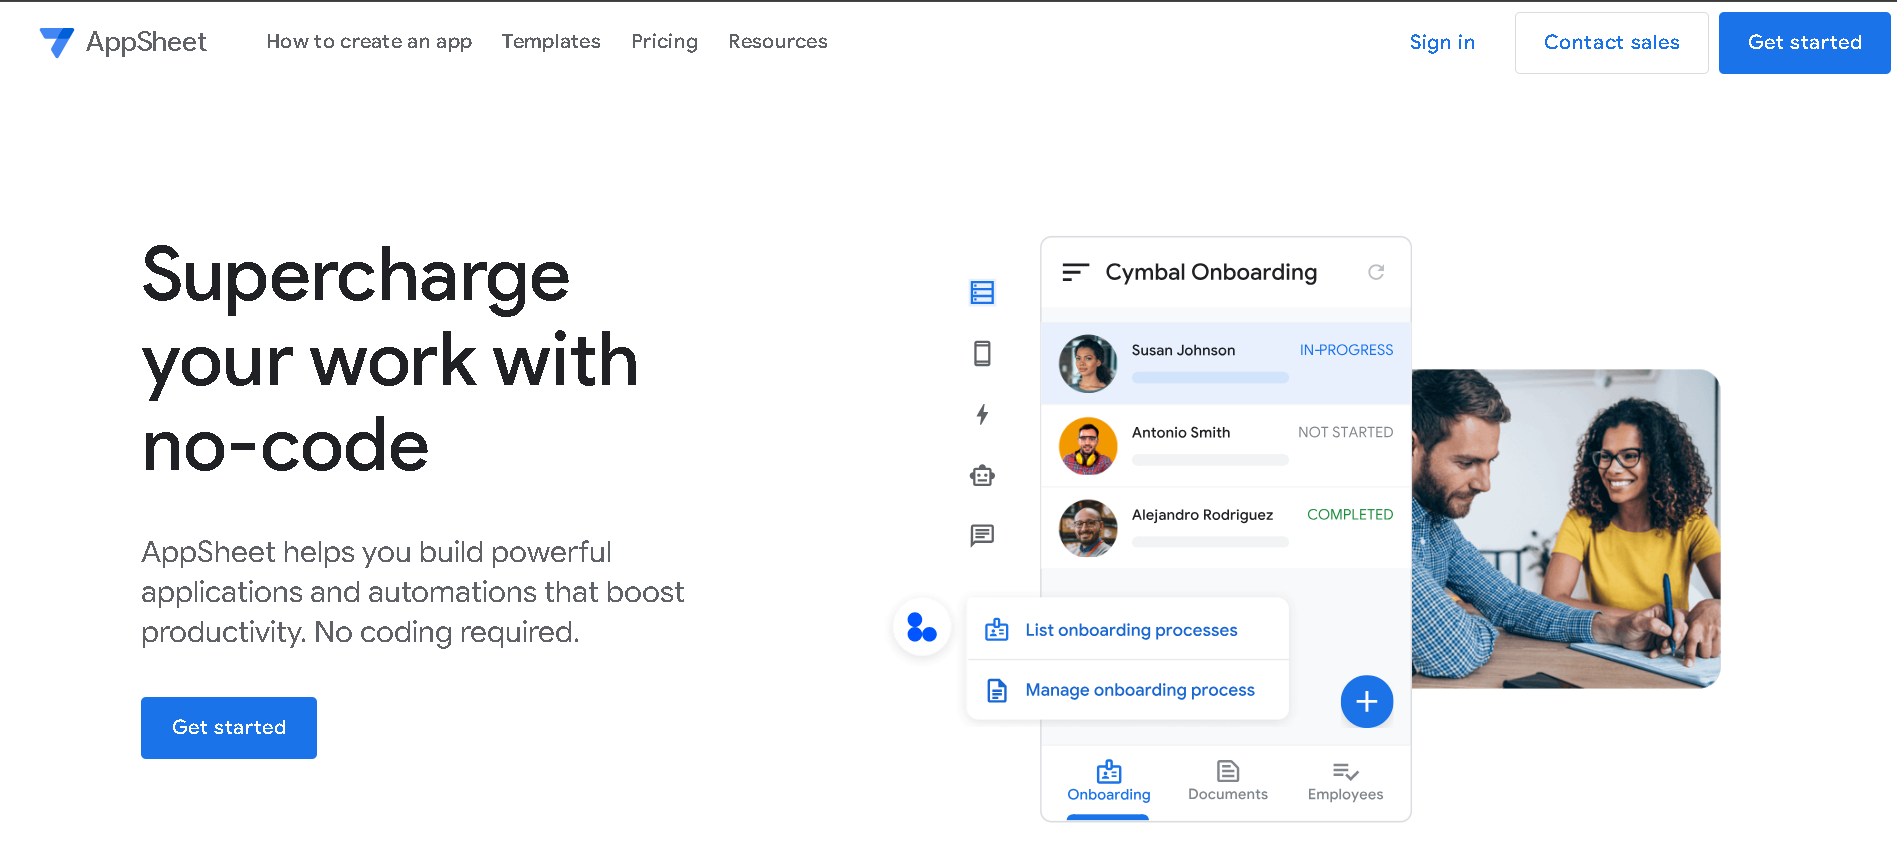Click the IN-PROGRESS status label

(x=1346, y=350)
